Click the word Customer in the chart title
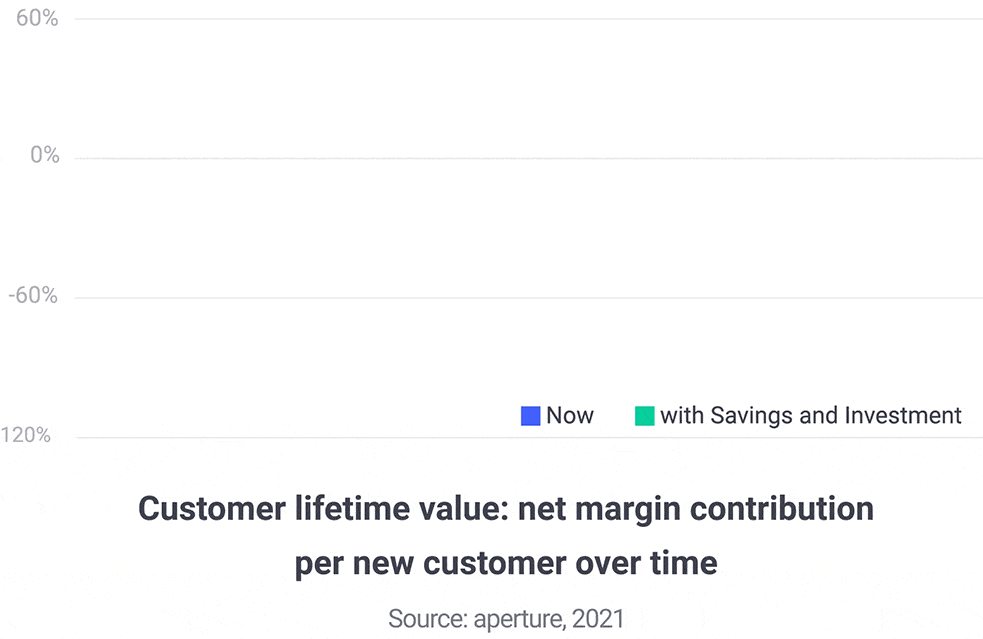 point(212,509)
